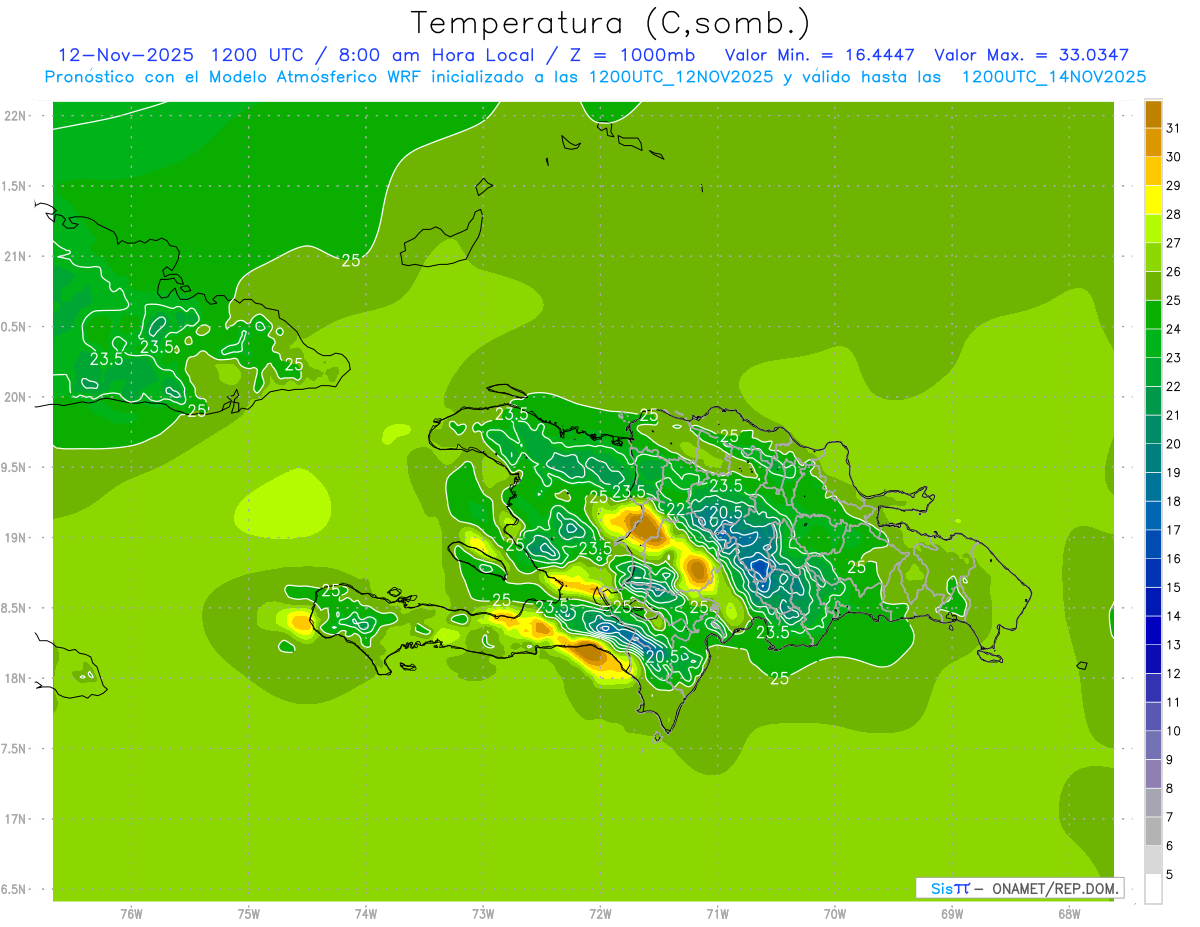
Task: Pick the dark blue legend swatch between 12 and 13
Action: 1153,659
